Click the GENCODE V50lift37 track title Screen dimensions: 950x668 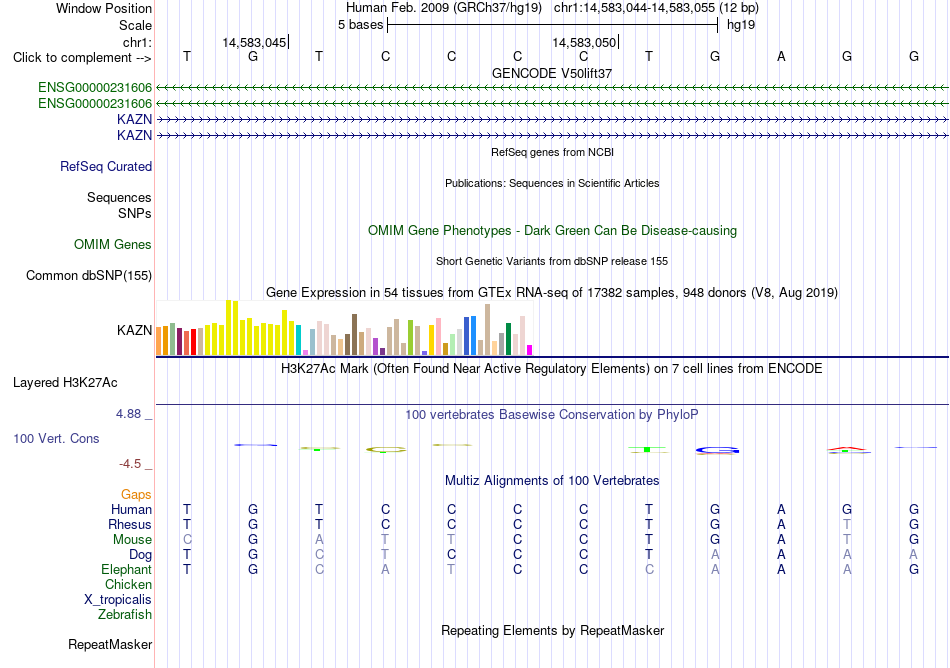point(552,73)
